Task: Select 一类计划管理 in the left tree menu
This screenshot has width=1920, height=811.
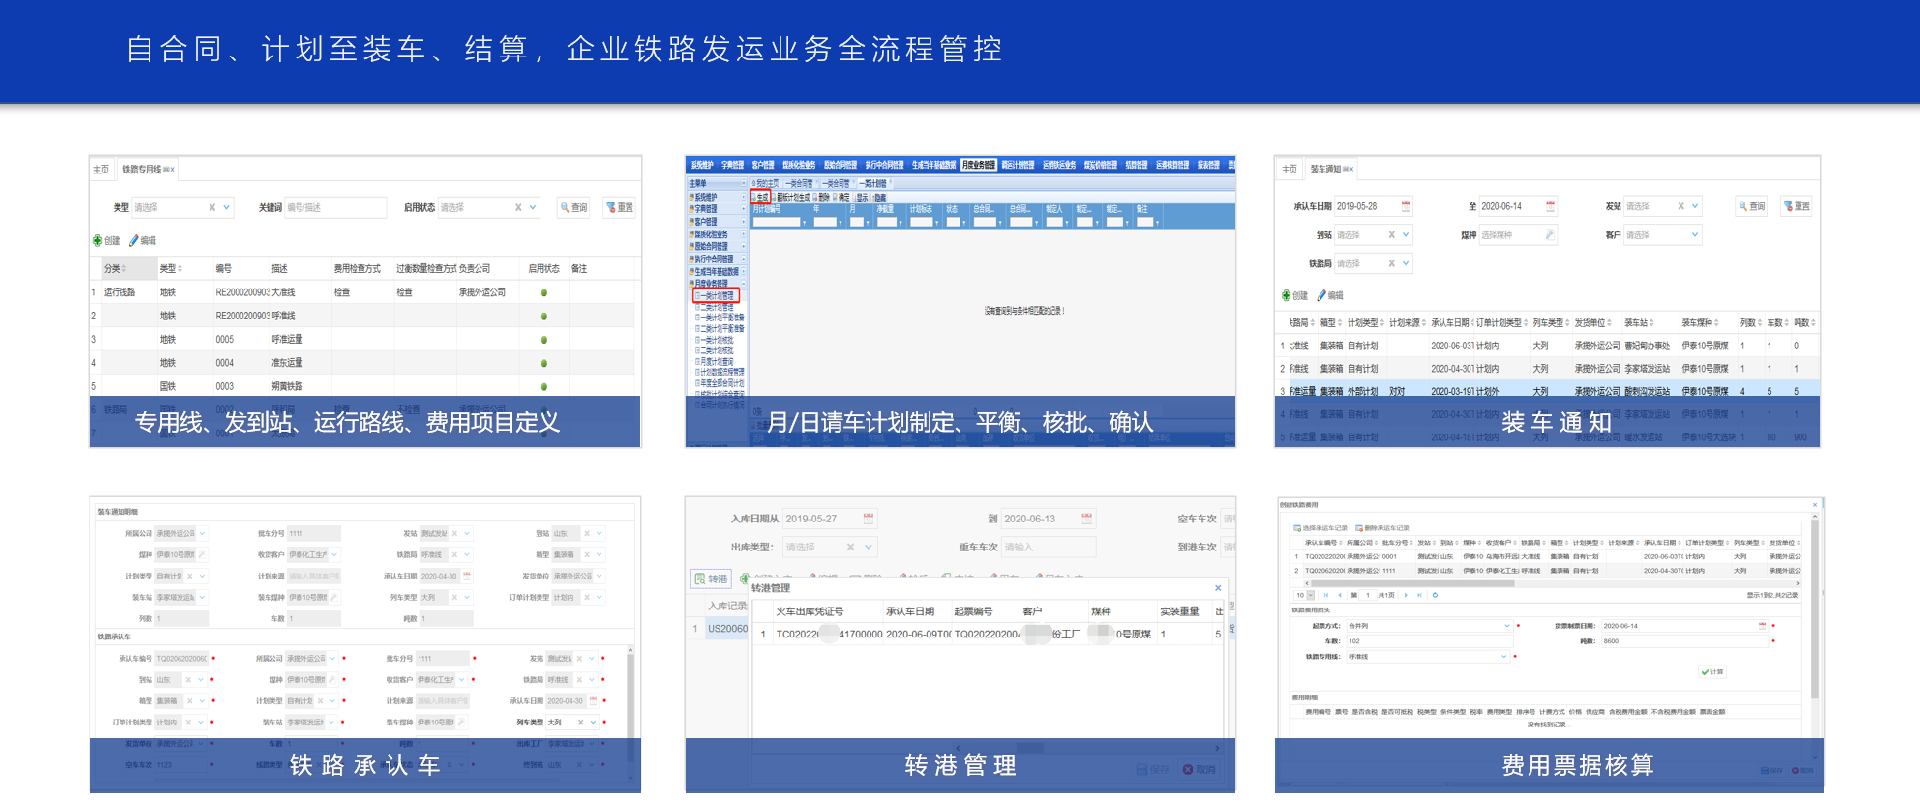Action: tap(716, 296)
